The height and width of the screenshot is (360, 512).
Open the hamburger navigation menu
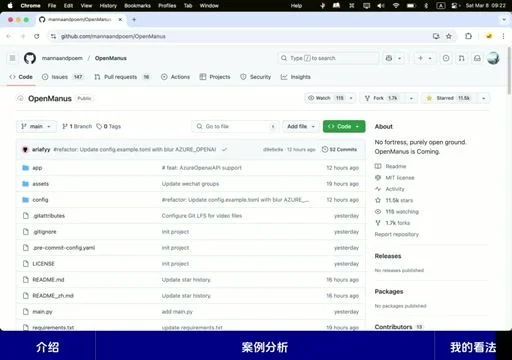(12, 58)
